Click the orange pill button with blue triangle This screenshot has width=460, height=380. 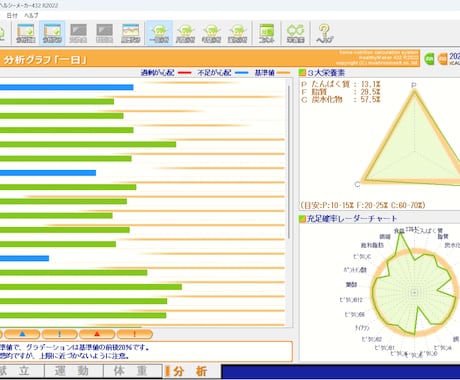point(22,334)
